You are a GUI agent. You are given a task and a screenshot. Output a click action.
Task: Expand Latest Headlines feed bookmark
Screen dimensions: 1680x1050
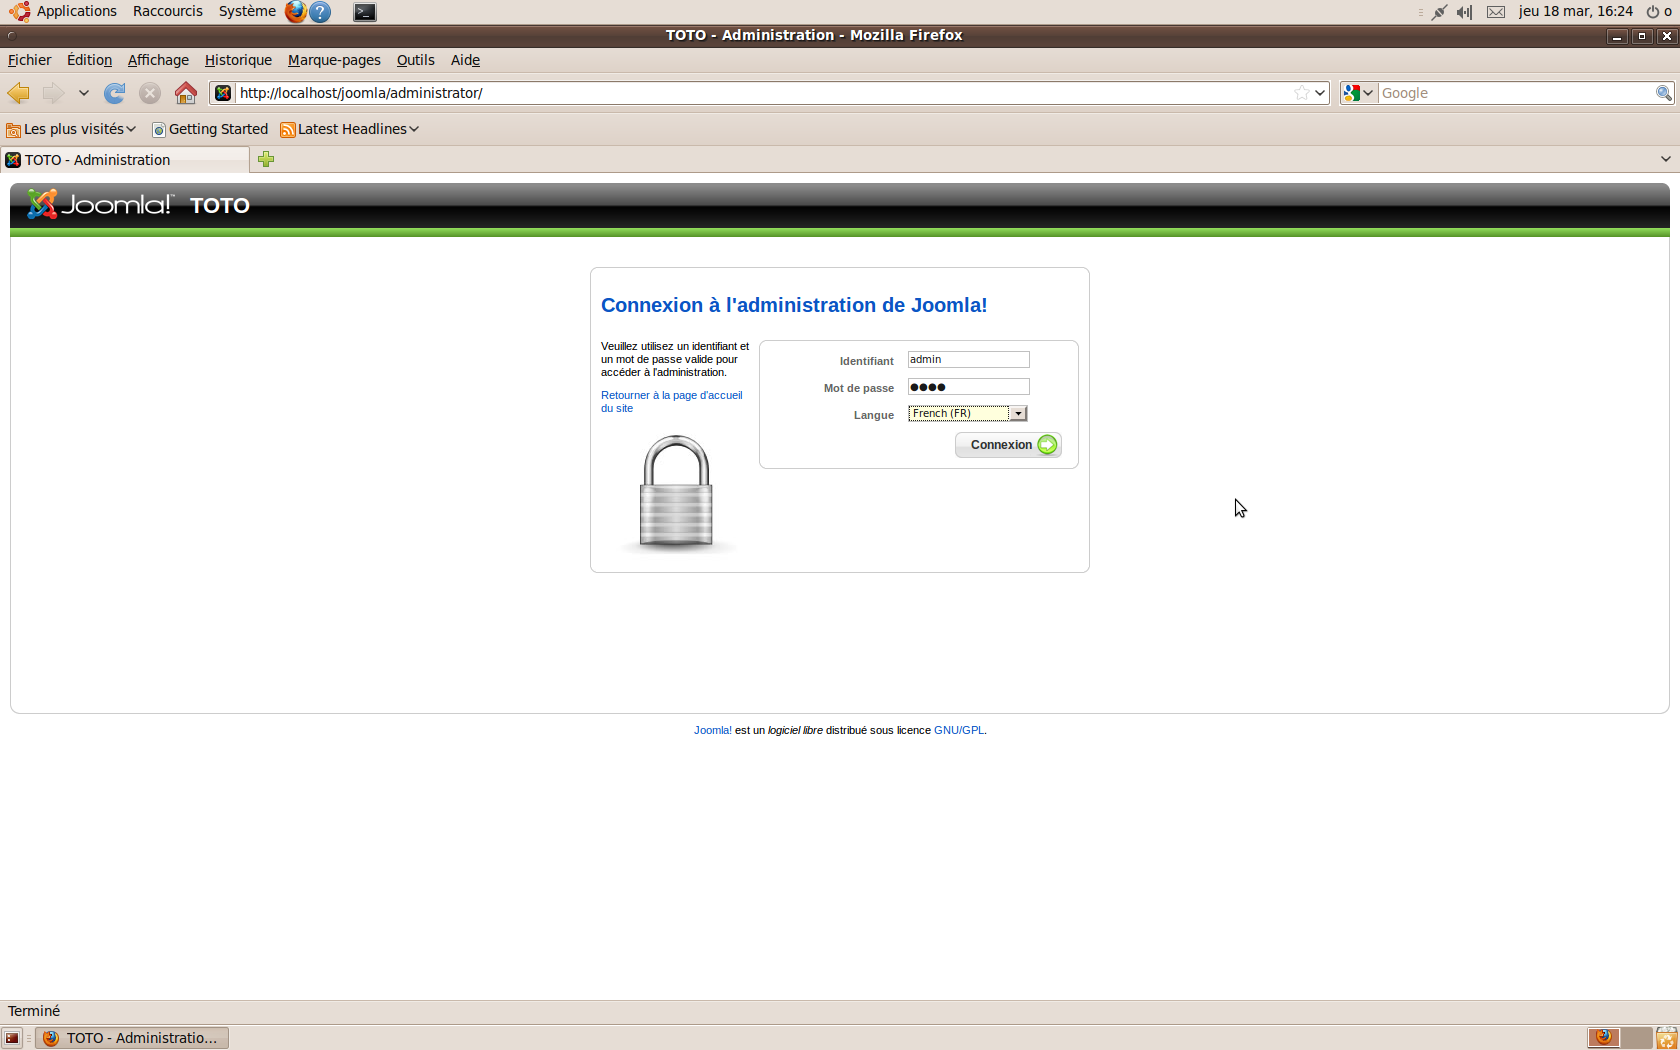pyautogui.click(x=350, y=129)
